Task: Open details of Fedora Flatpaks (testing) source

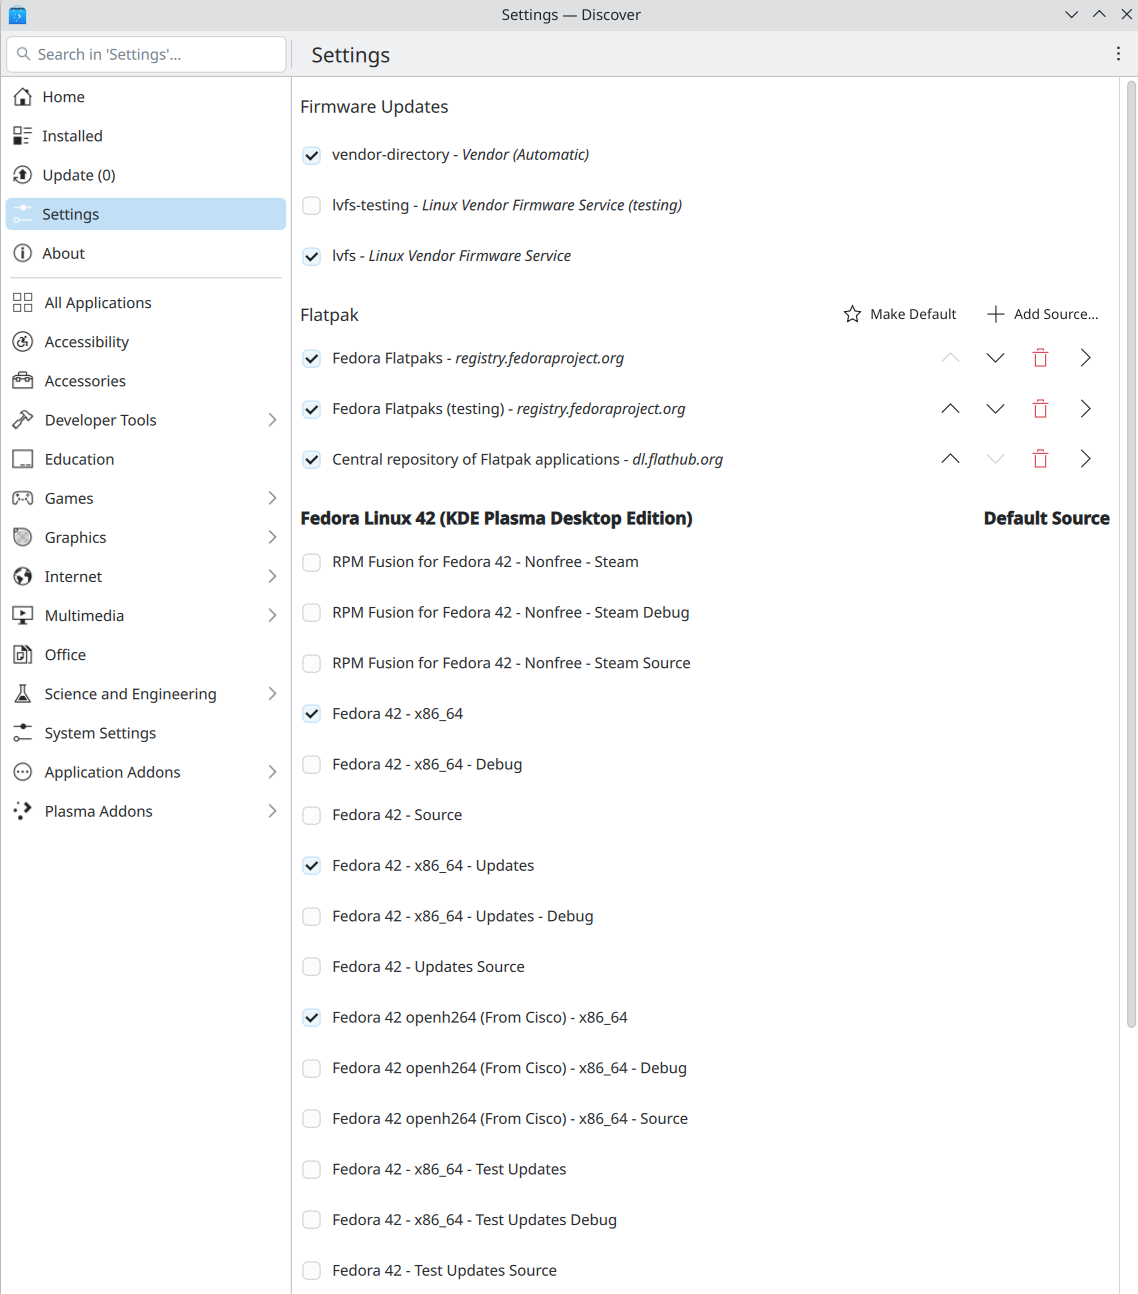Action: coord(1085,408)
